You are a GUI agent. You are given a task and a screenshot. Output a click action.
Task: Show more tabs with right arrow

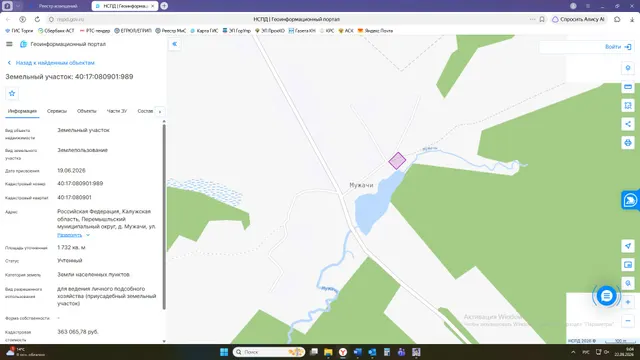[x=160, y=111]
